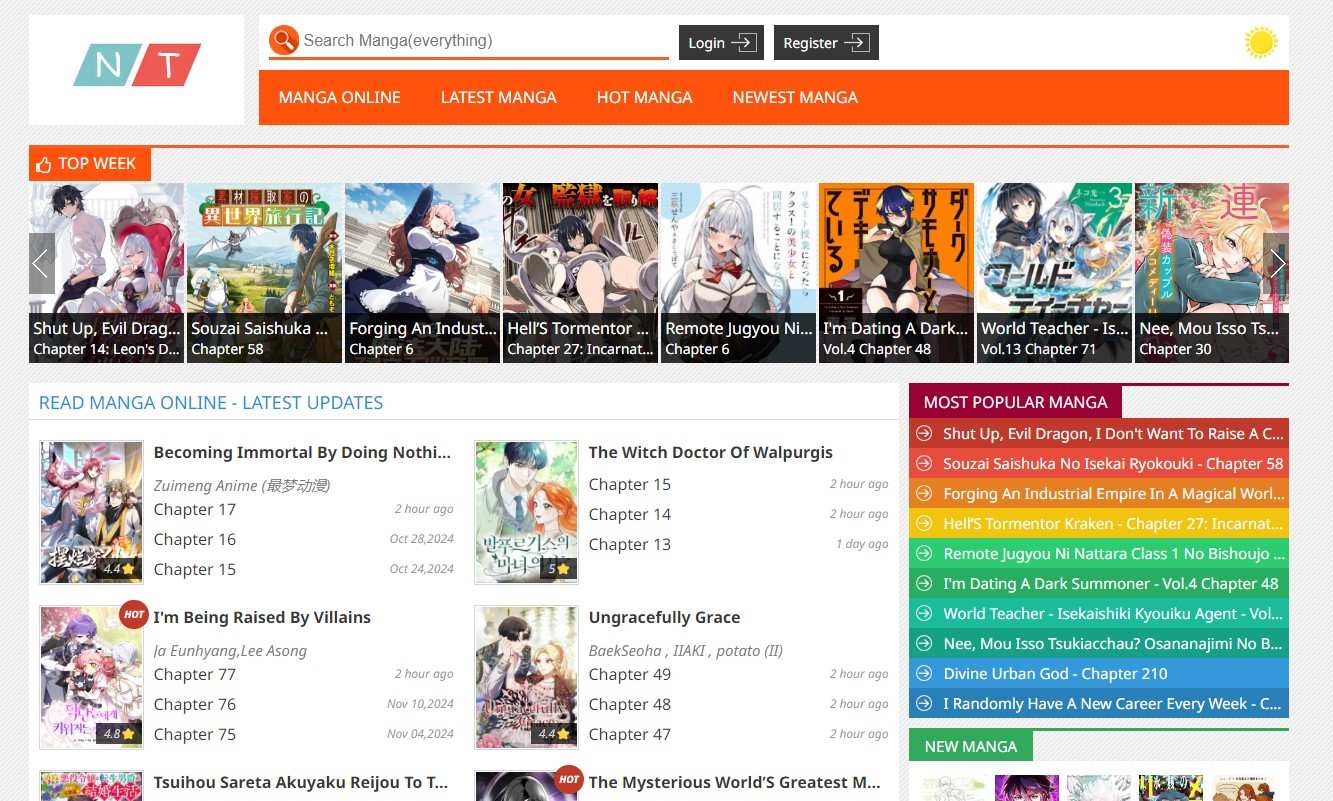Image resolution: width=1333 pixels, height=801 pixels.
Task: Read Chapter 75 of Raised By Villains
Action: coord(195,734)
